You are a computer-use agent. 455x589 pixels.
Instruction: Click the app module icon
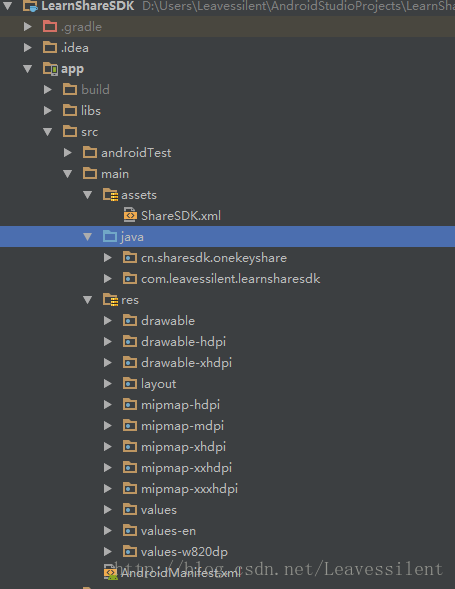(50, 69)
